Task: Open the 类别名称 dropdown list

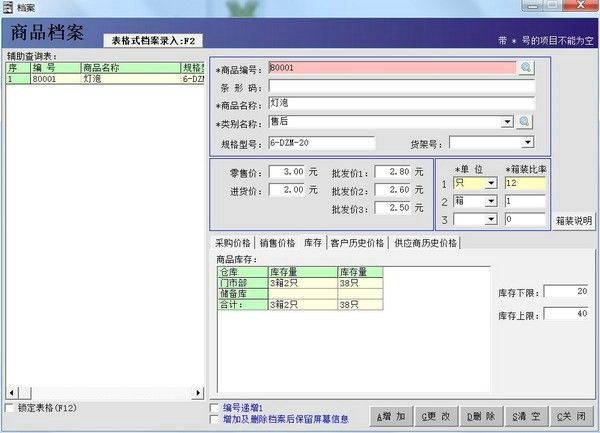Action: pyautogui.click(x=508, y=122)
